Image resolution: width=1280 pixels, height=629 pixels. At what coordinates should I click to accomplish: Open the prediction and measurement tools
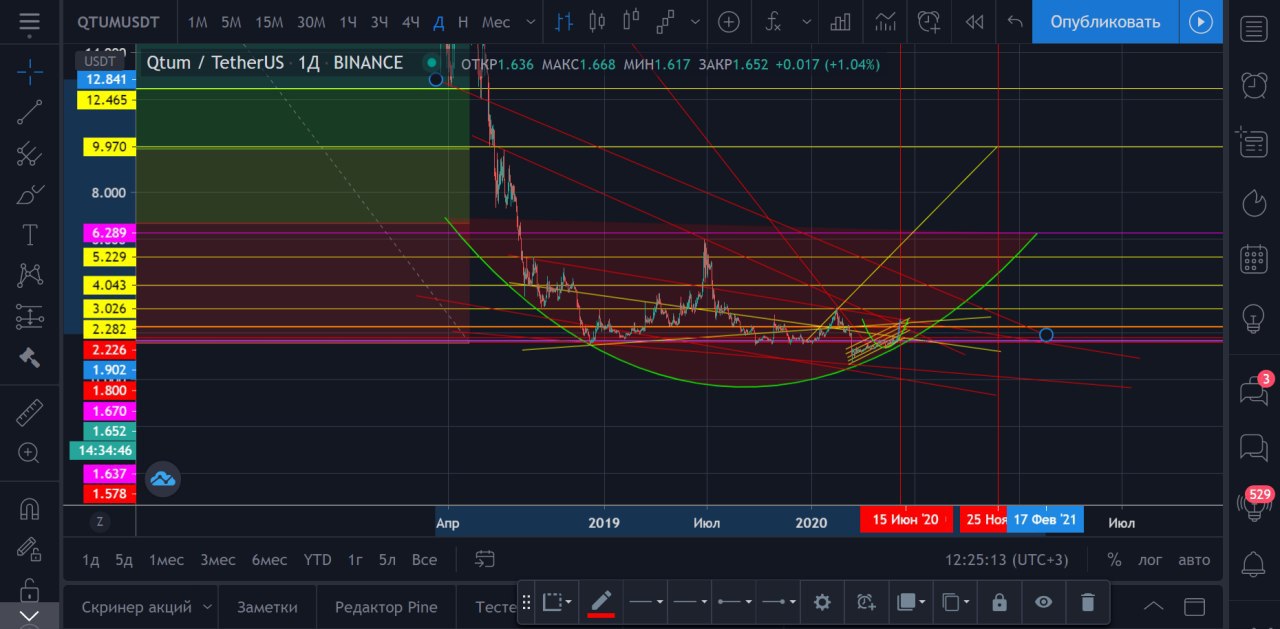pos(30,316)
